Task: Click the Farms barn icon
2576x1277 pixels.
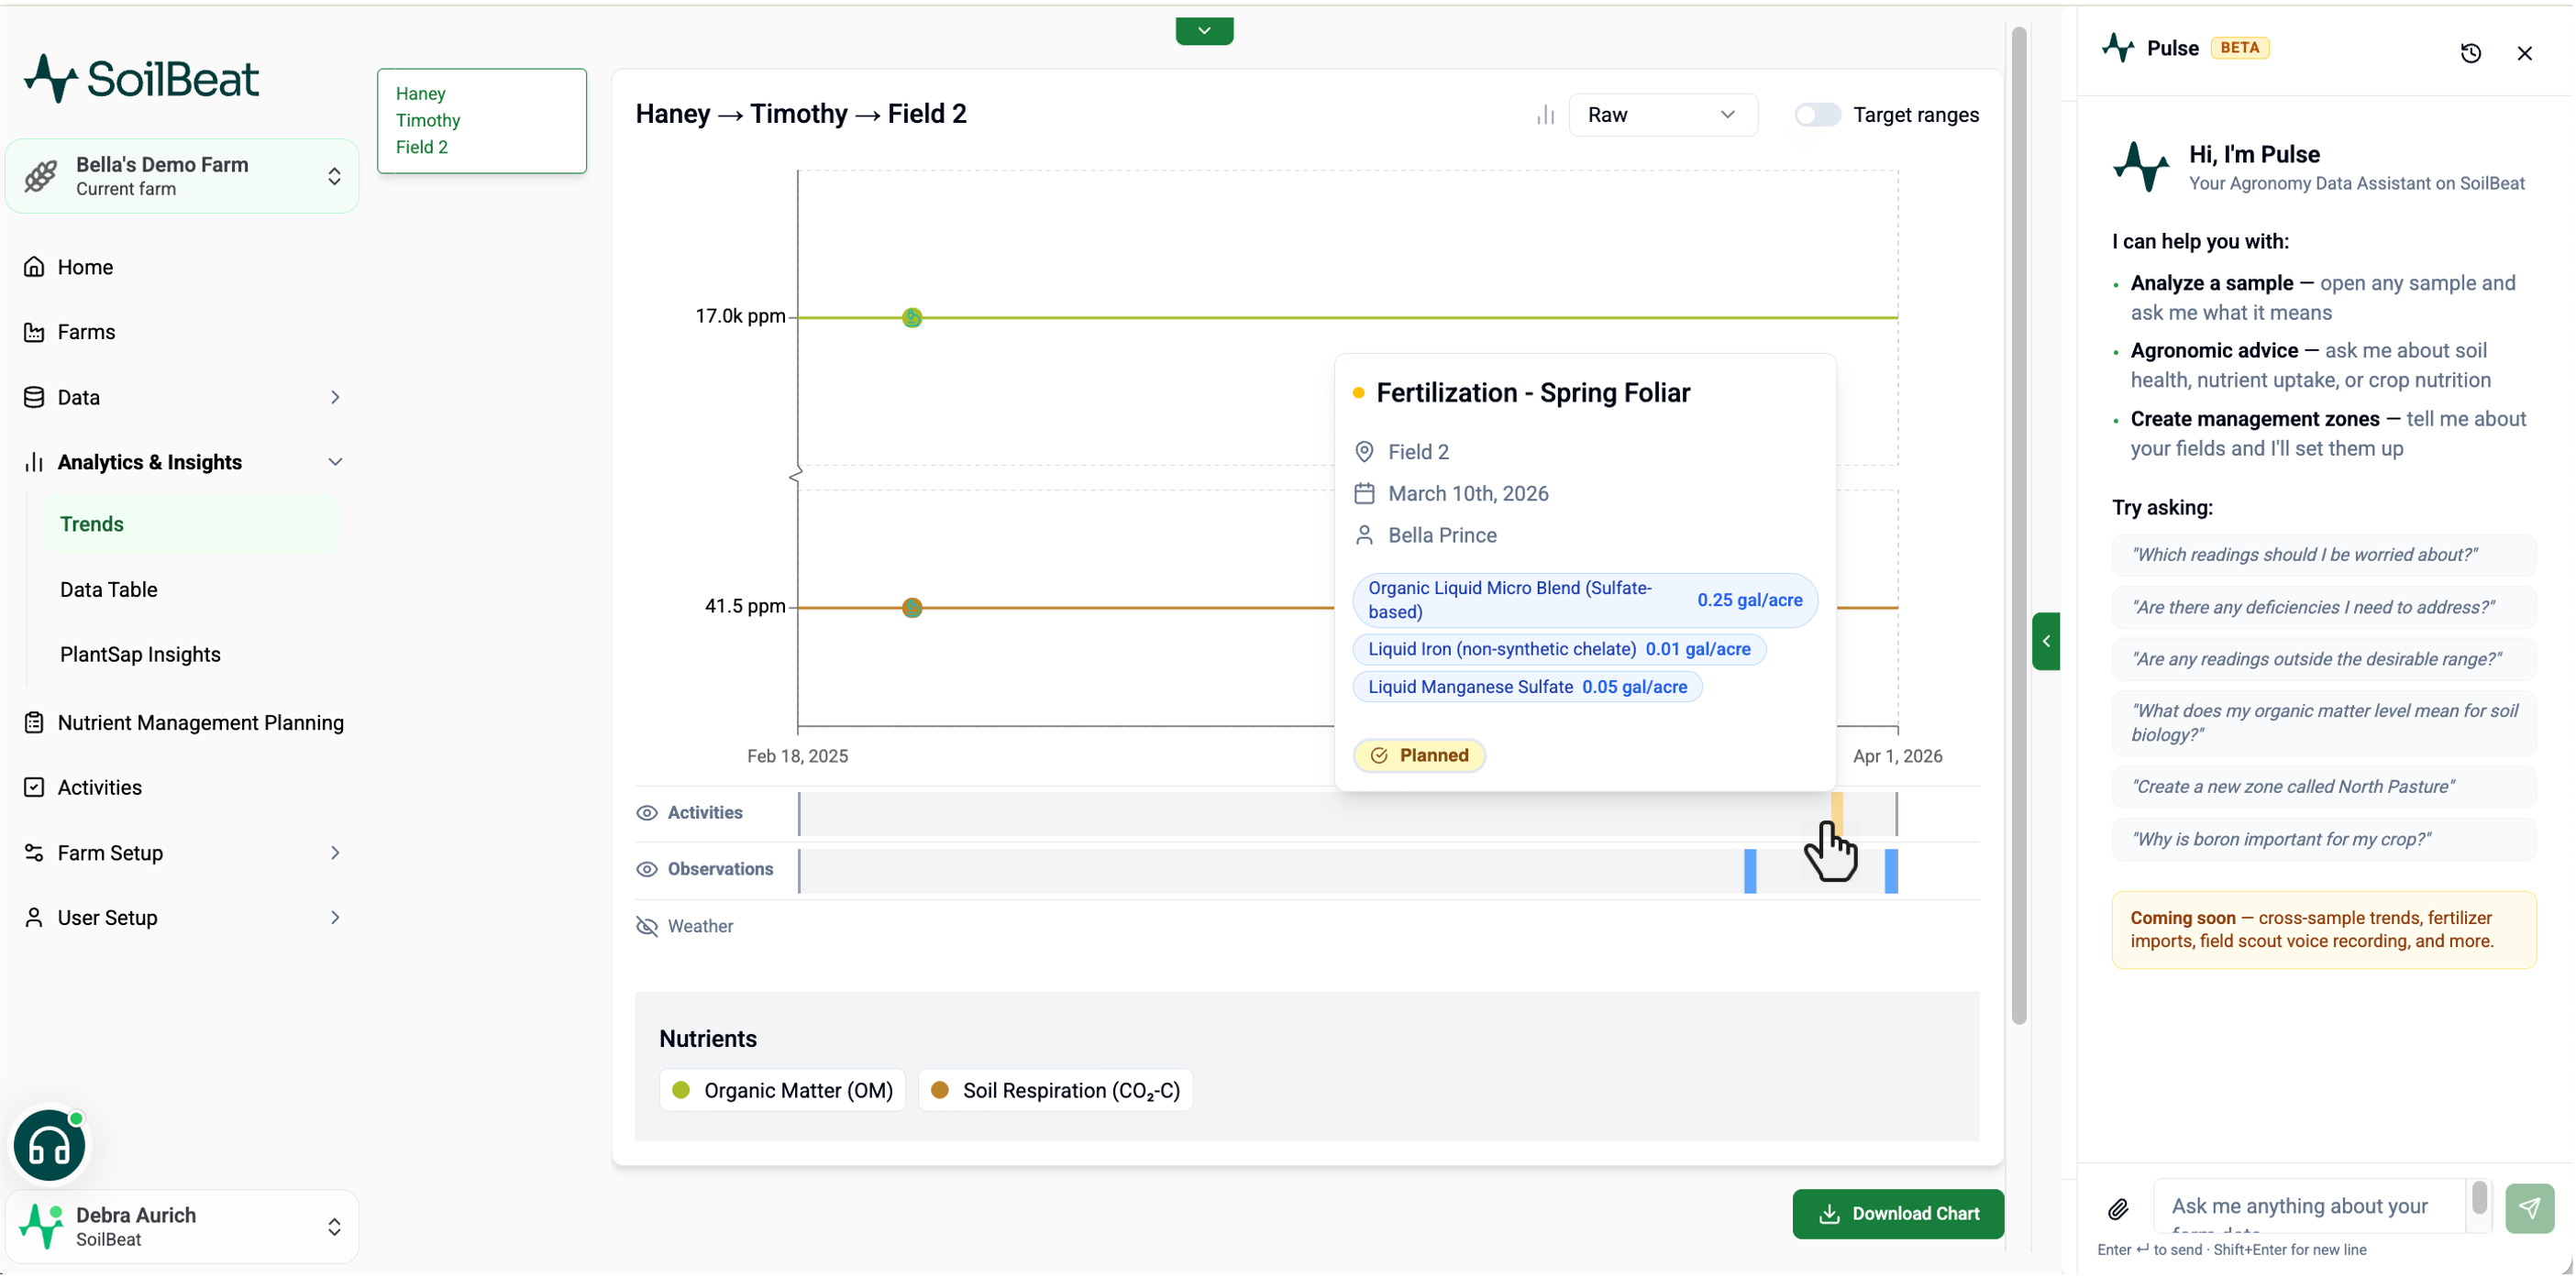Action: [x=34, y=332]
